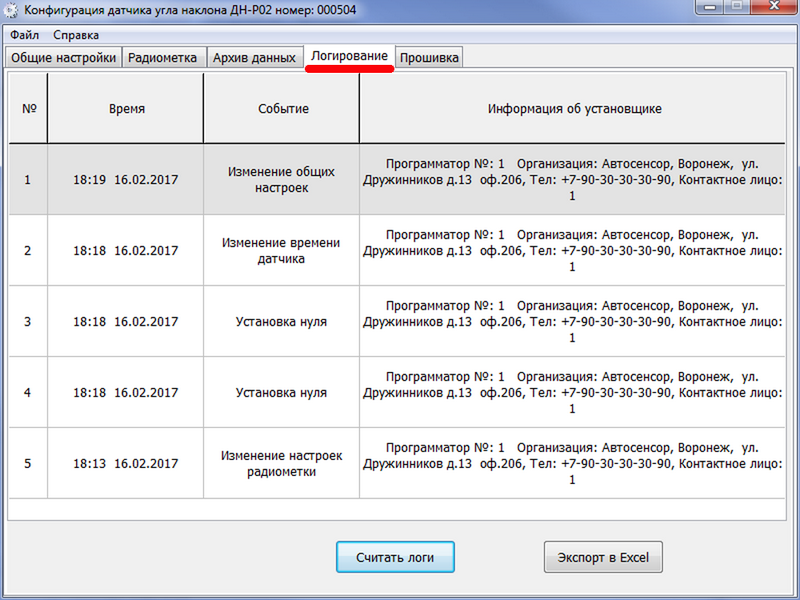Image resolution: width=800 pixels, height=600 pixels.
Task: Select the Логирование tab
Action: click(x=349, y=56)
